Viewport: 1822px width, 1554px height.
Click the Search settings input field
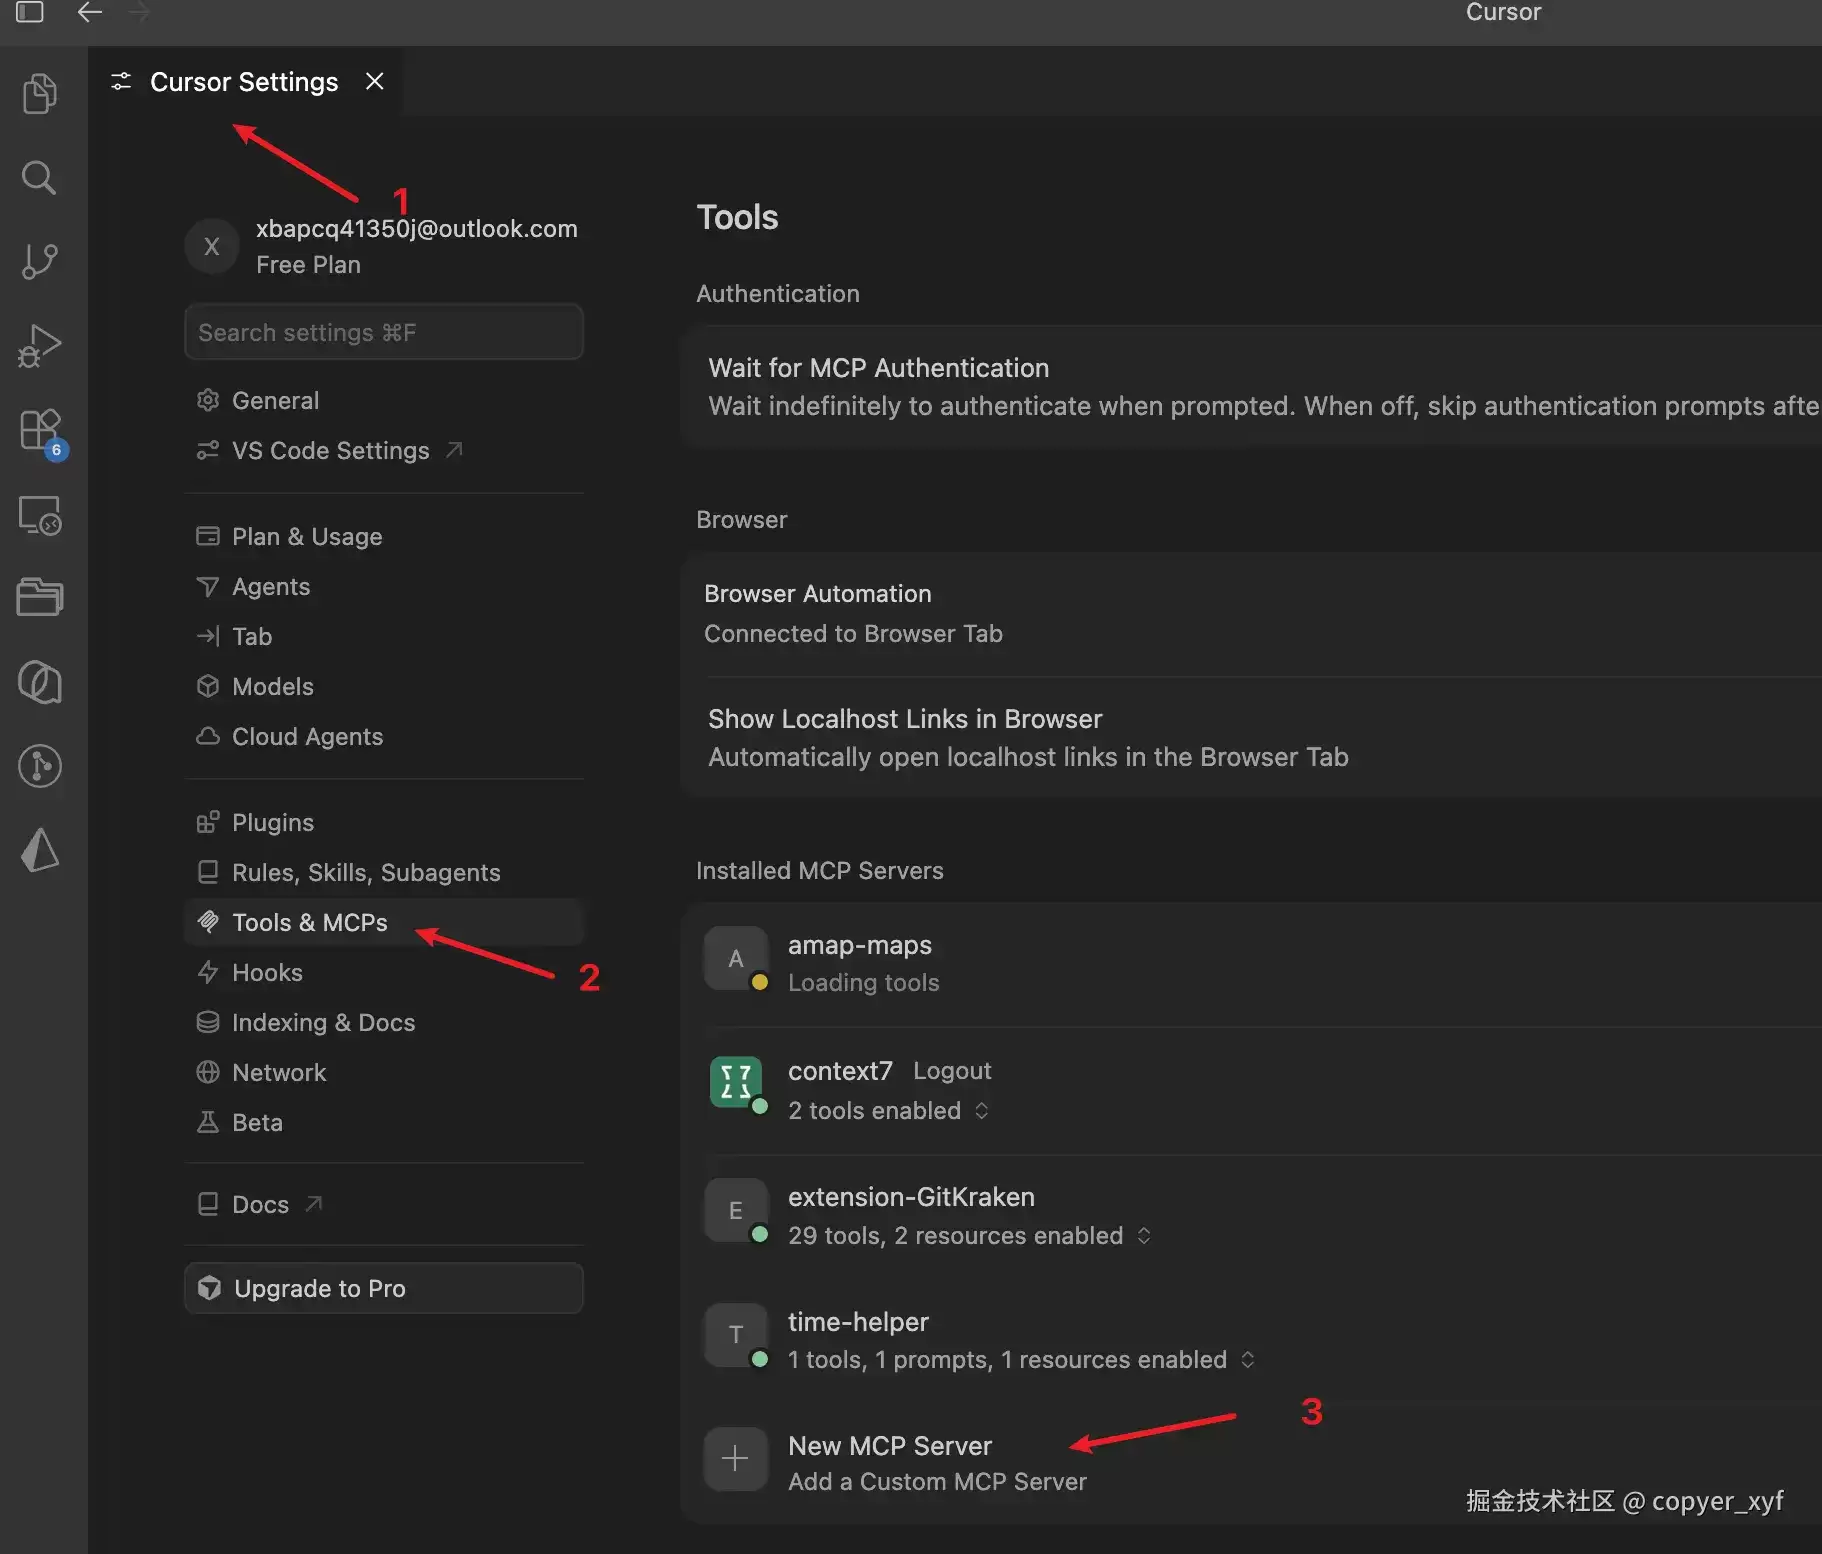click(384, 332)
